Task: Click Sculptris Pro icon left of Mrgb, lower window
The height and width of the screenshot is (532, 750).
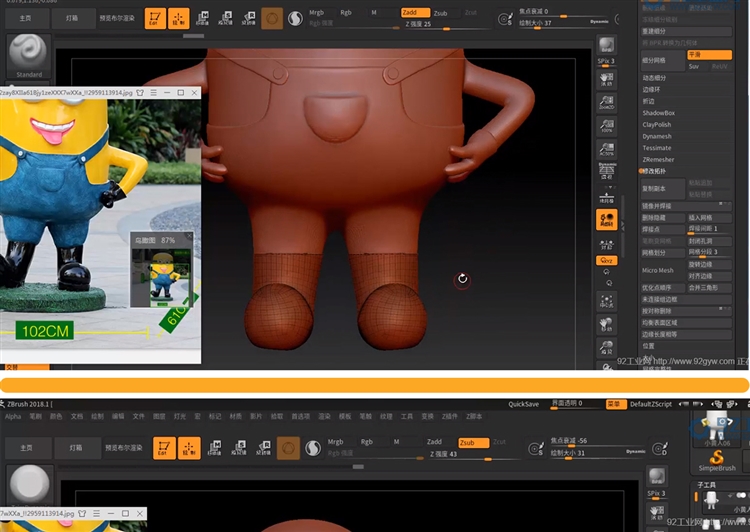Action: pos(313,448)
